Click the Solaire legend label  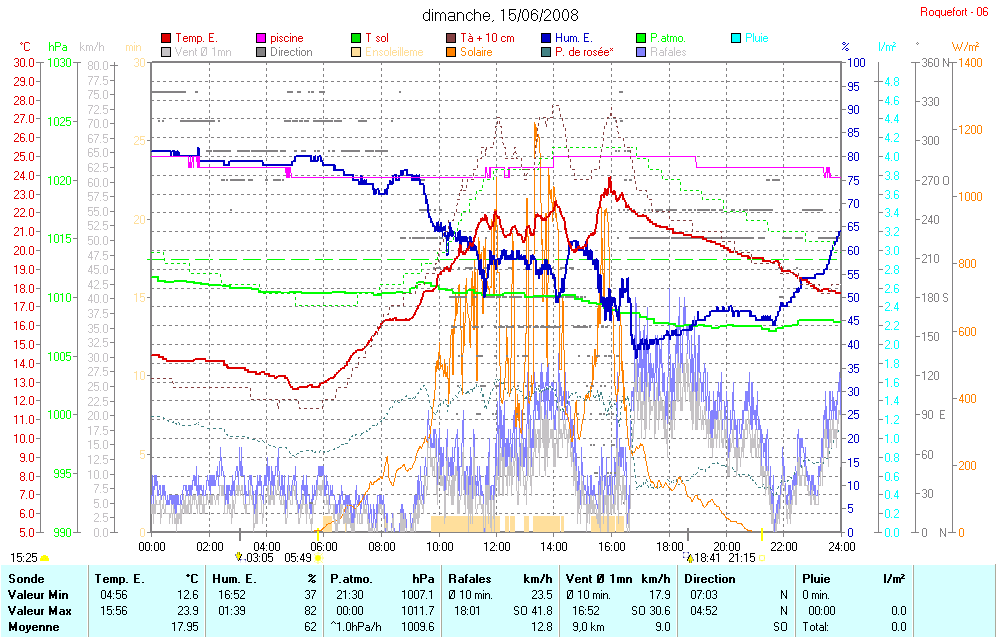click(476, 52)
